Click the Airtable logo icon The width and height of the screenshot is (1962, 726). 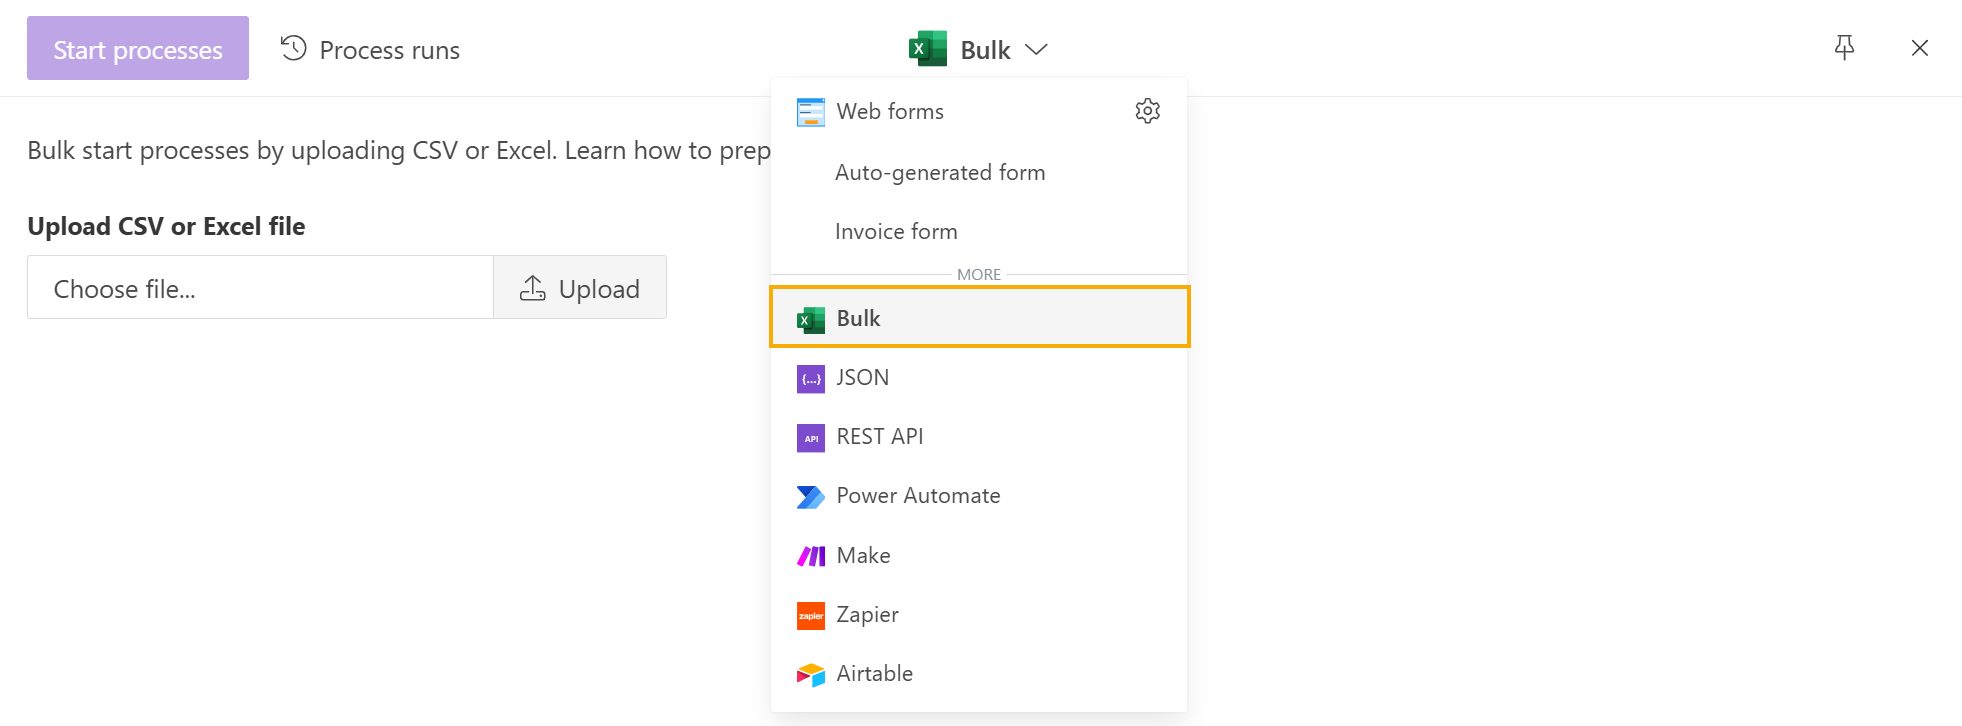[x=811, y=675]
